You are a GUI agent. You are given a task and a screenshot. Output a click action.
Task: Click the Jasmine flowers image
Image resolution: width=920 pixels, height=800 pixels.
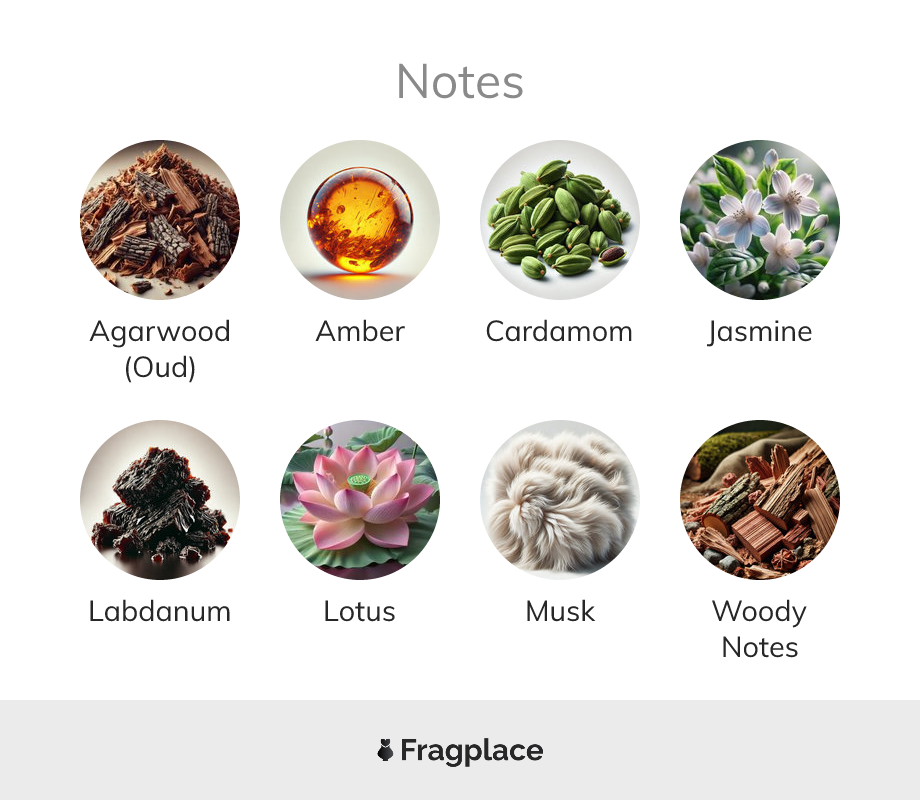[760, 220]
